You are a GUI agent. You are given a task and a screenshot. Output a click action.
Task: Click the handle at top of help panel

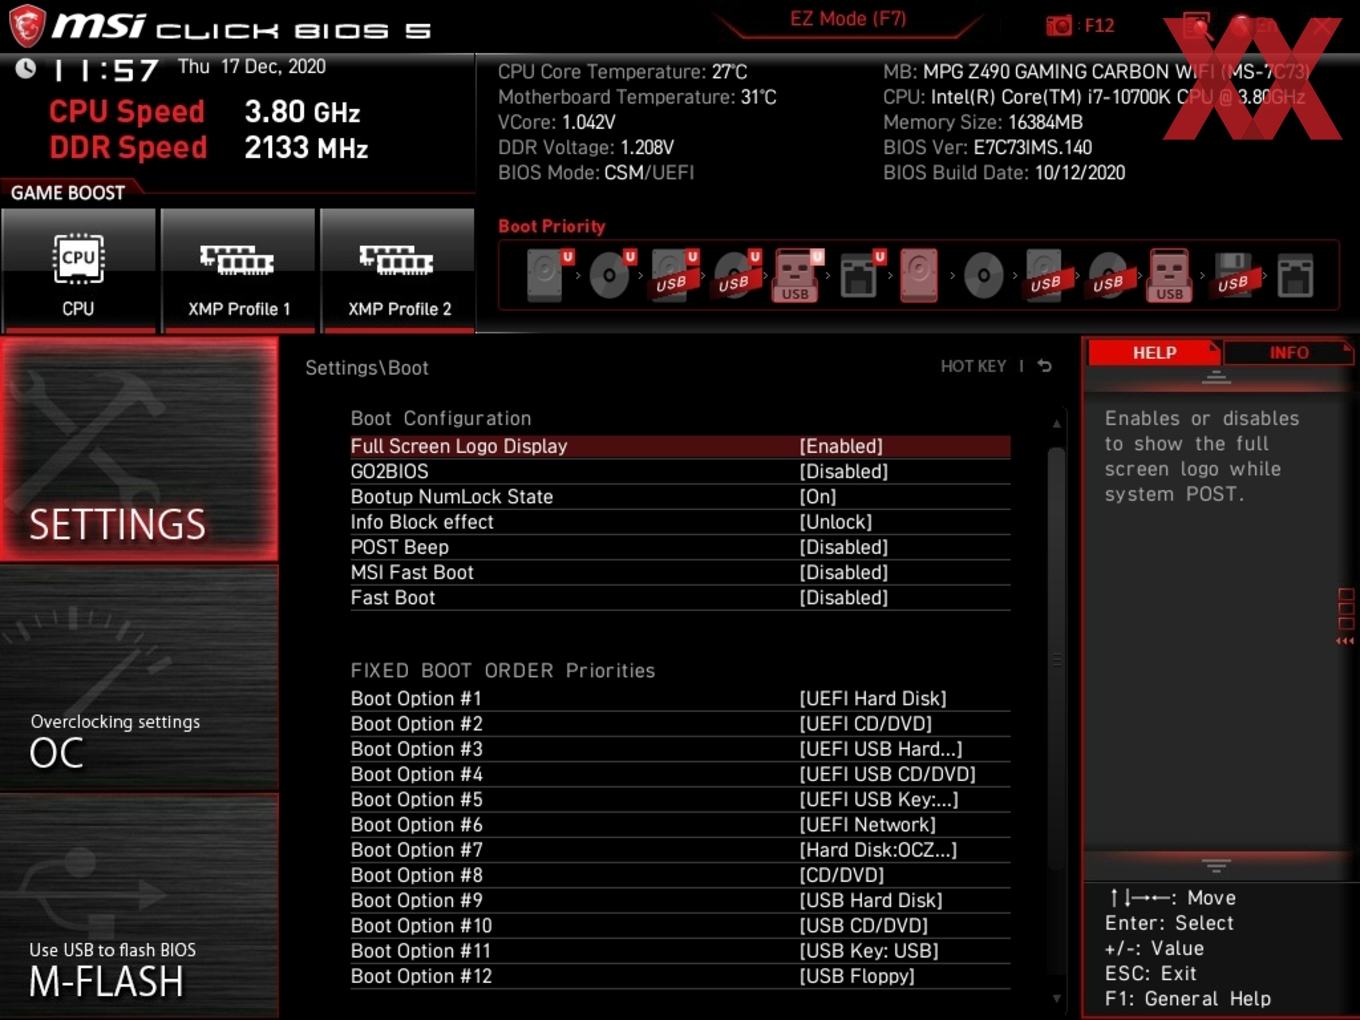coord(1216,377)
